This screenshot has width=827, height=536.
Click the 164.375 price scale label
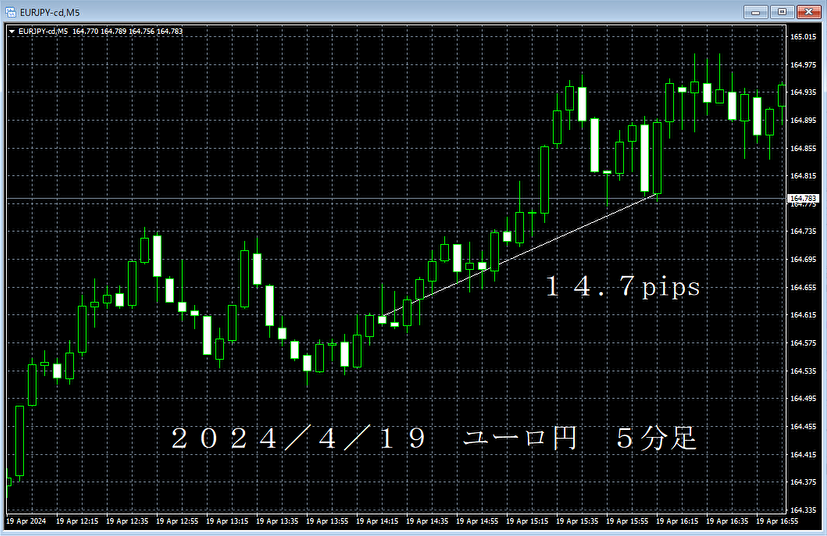click(x=803, y=482)
